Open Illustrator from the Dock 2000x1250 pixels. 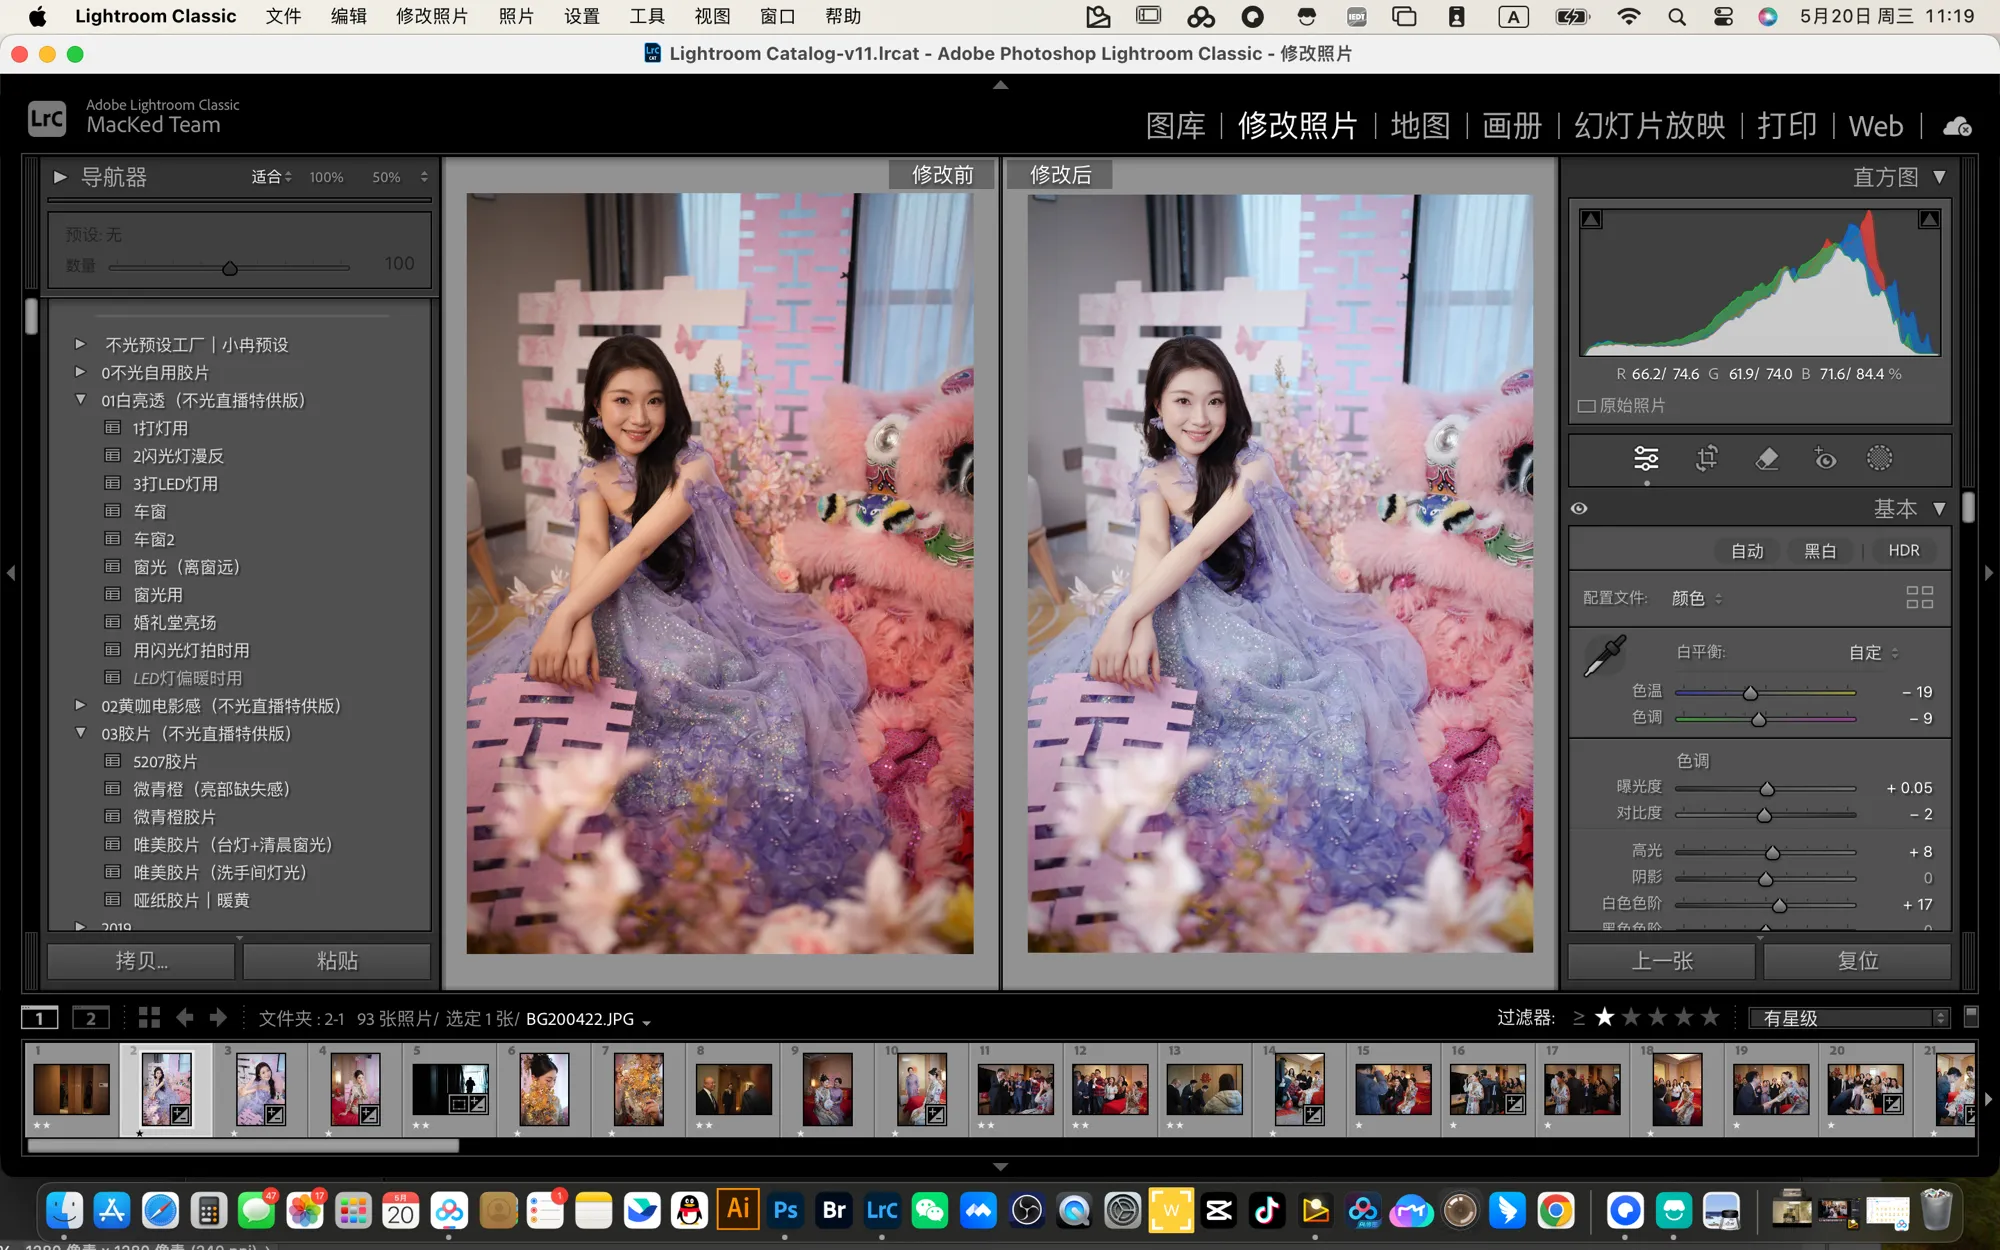[x=738, y=1210]
